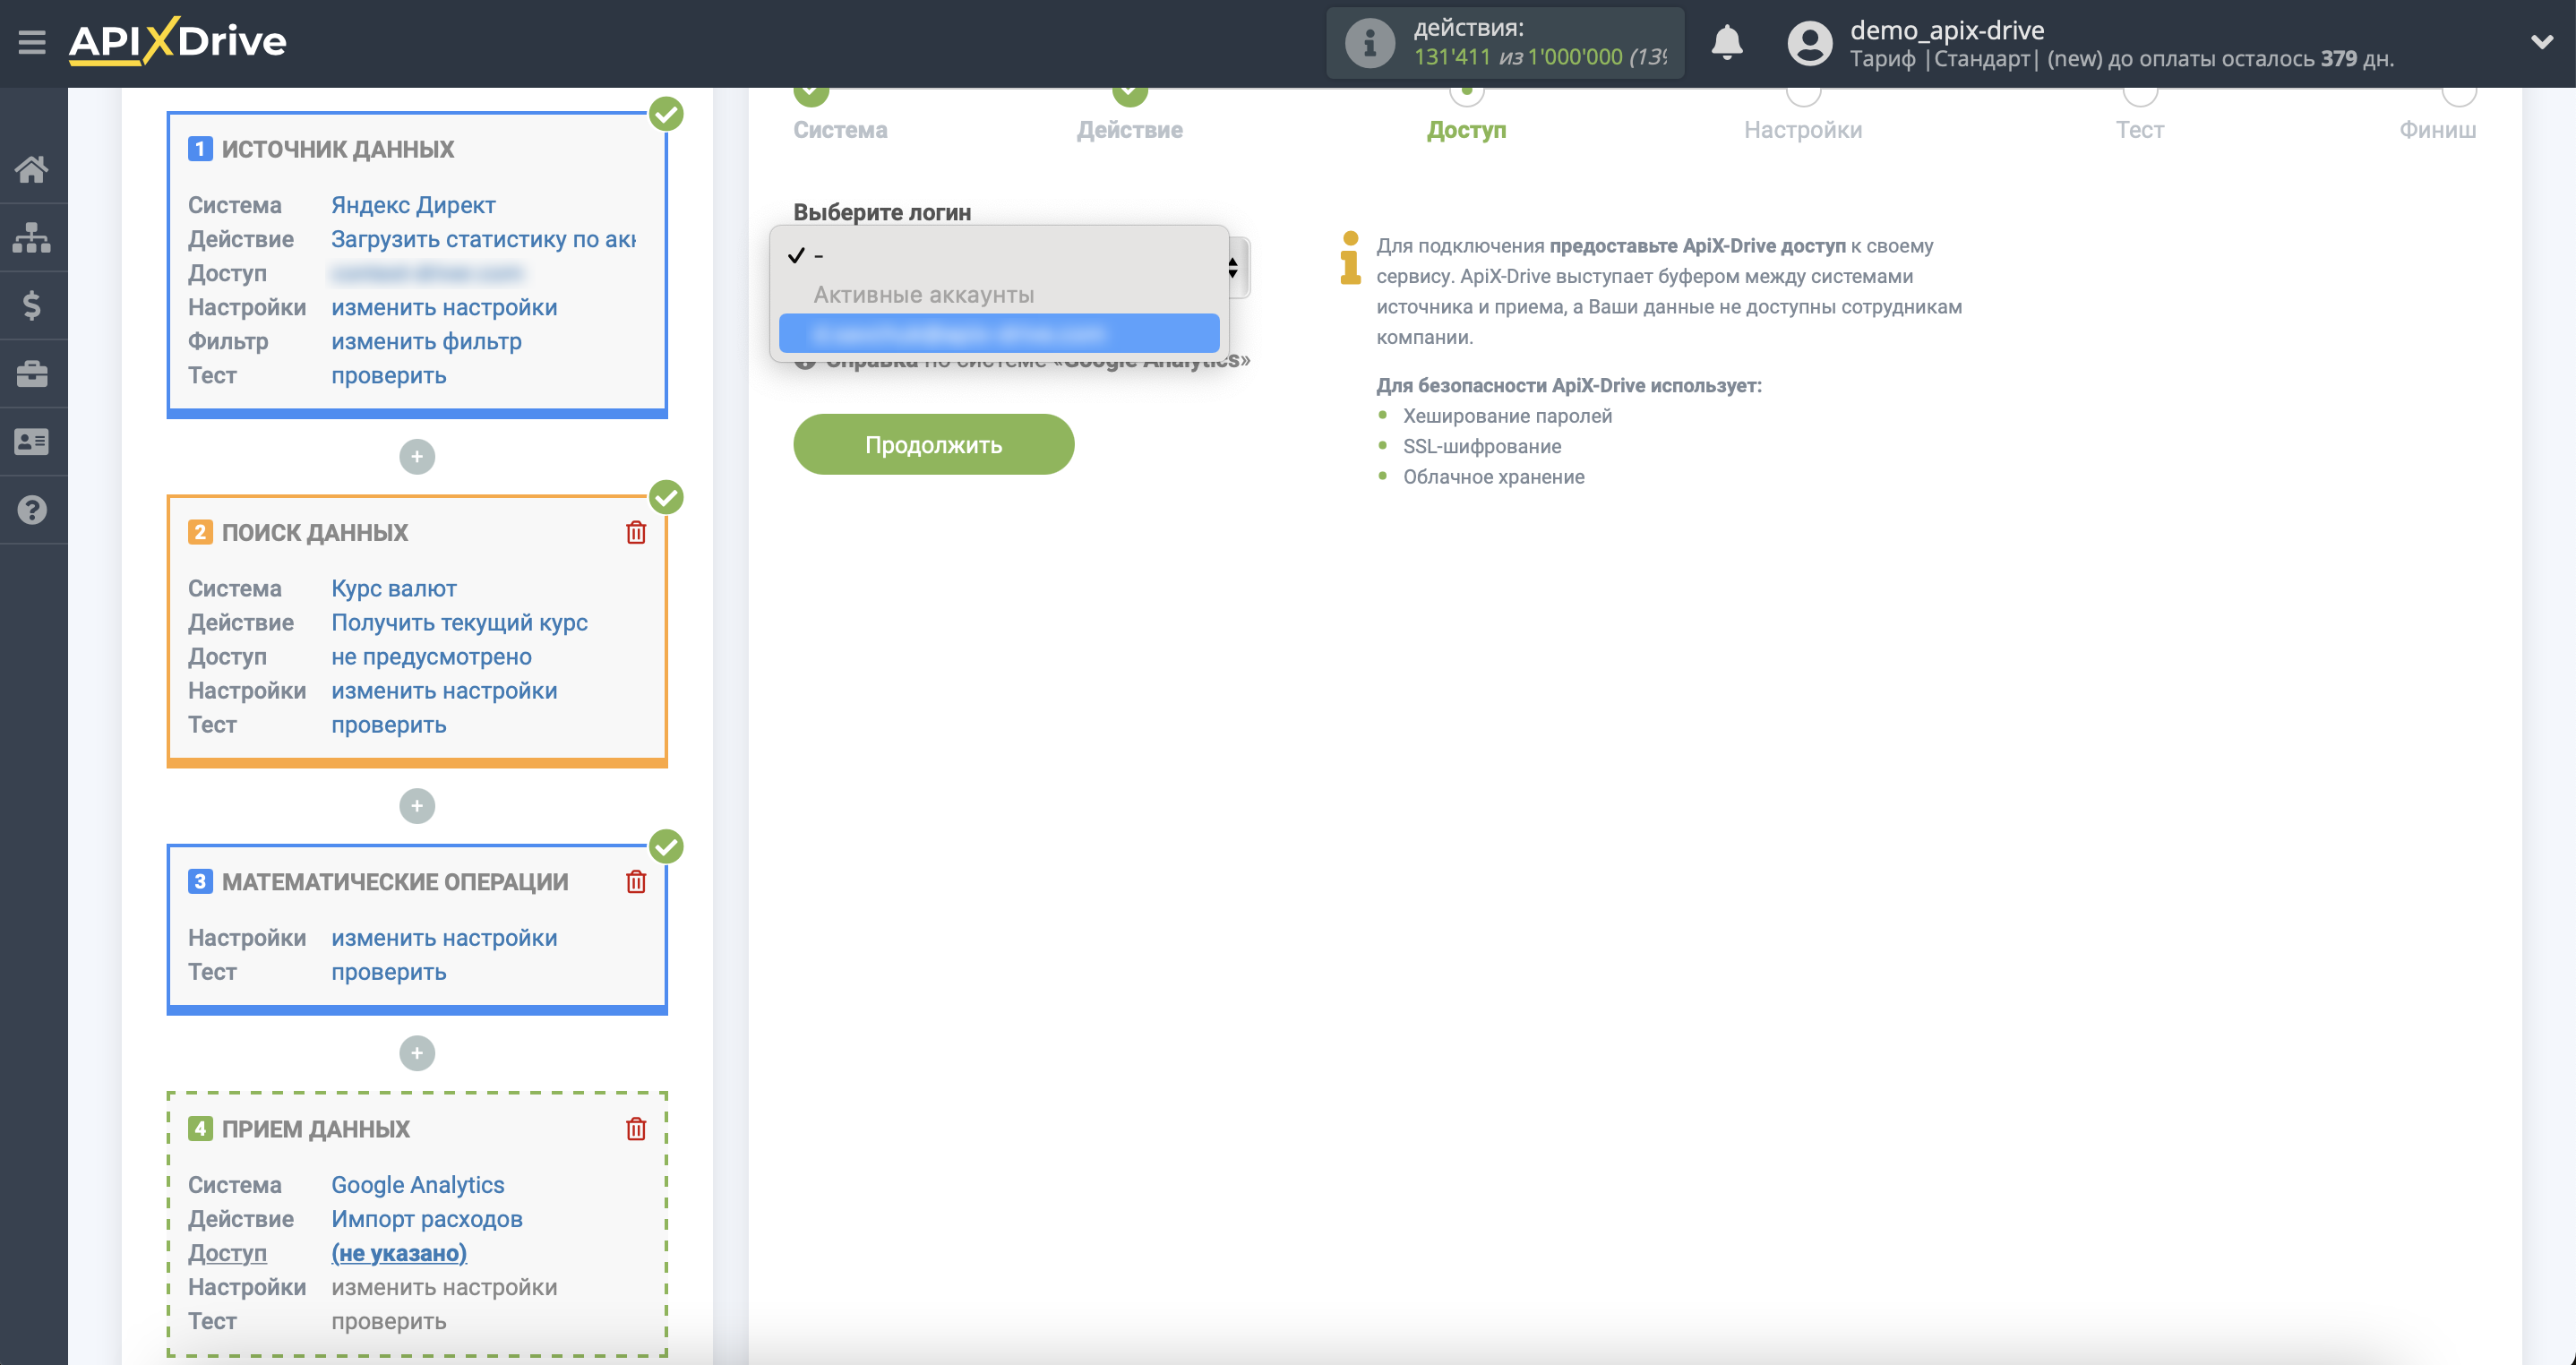
Task: Open notifications bell icon
Action: pos(1726,43)
